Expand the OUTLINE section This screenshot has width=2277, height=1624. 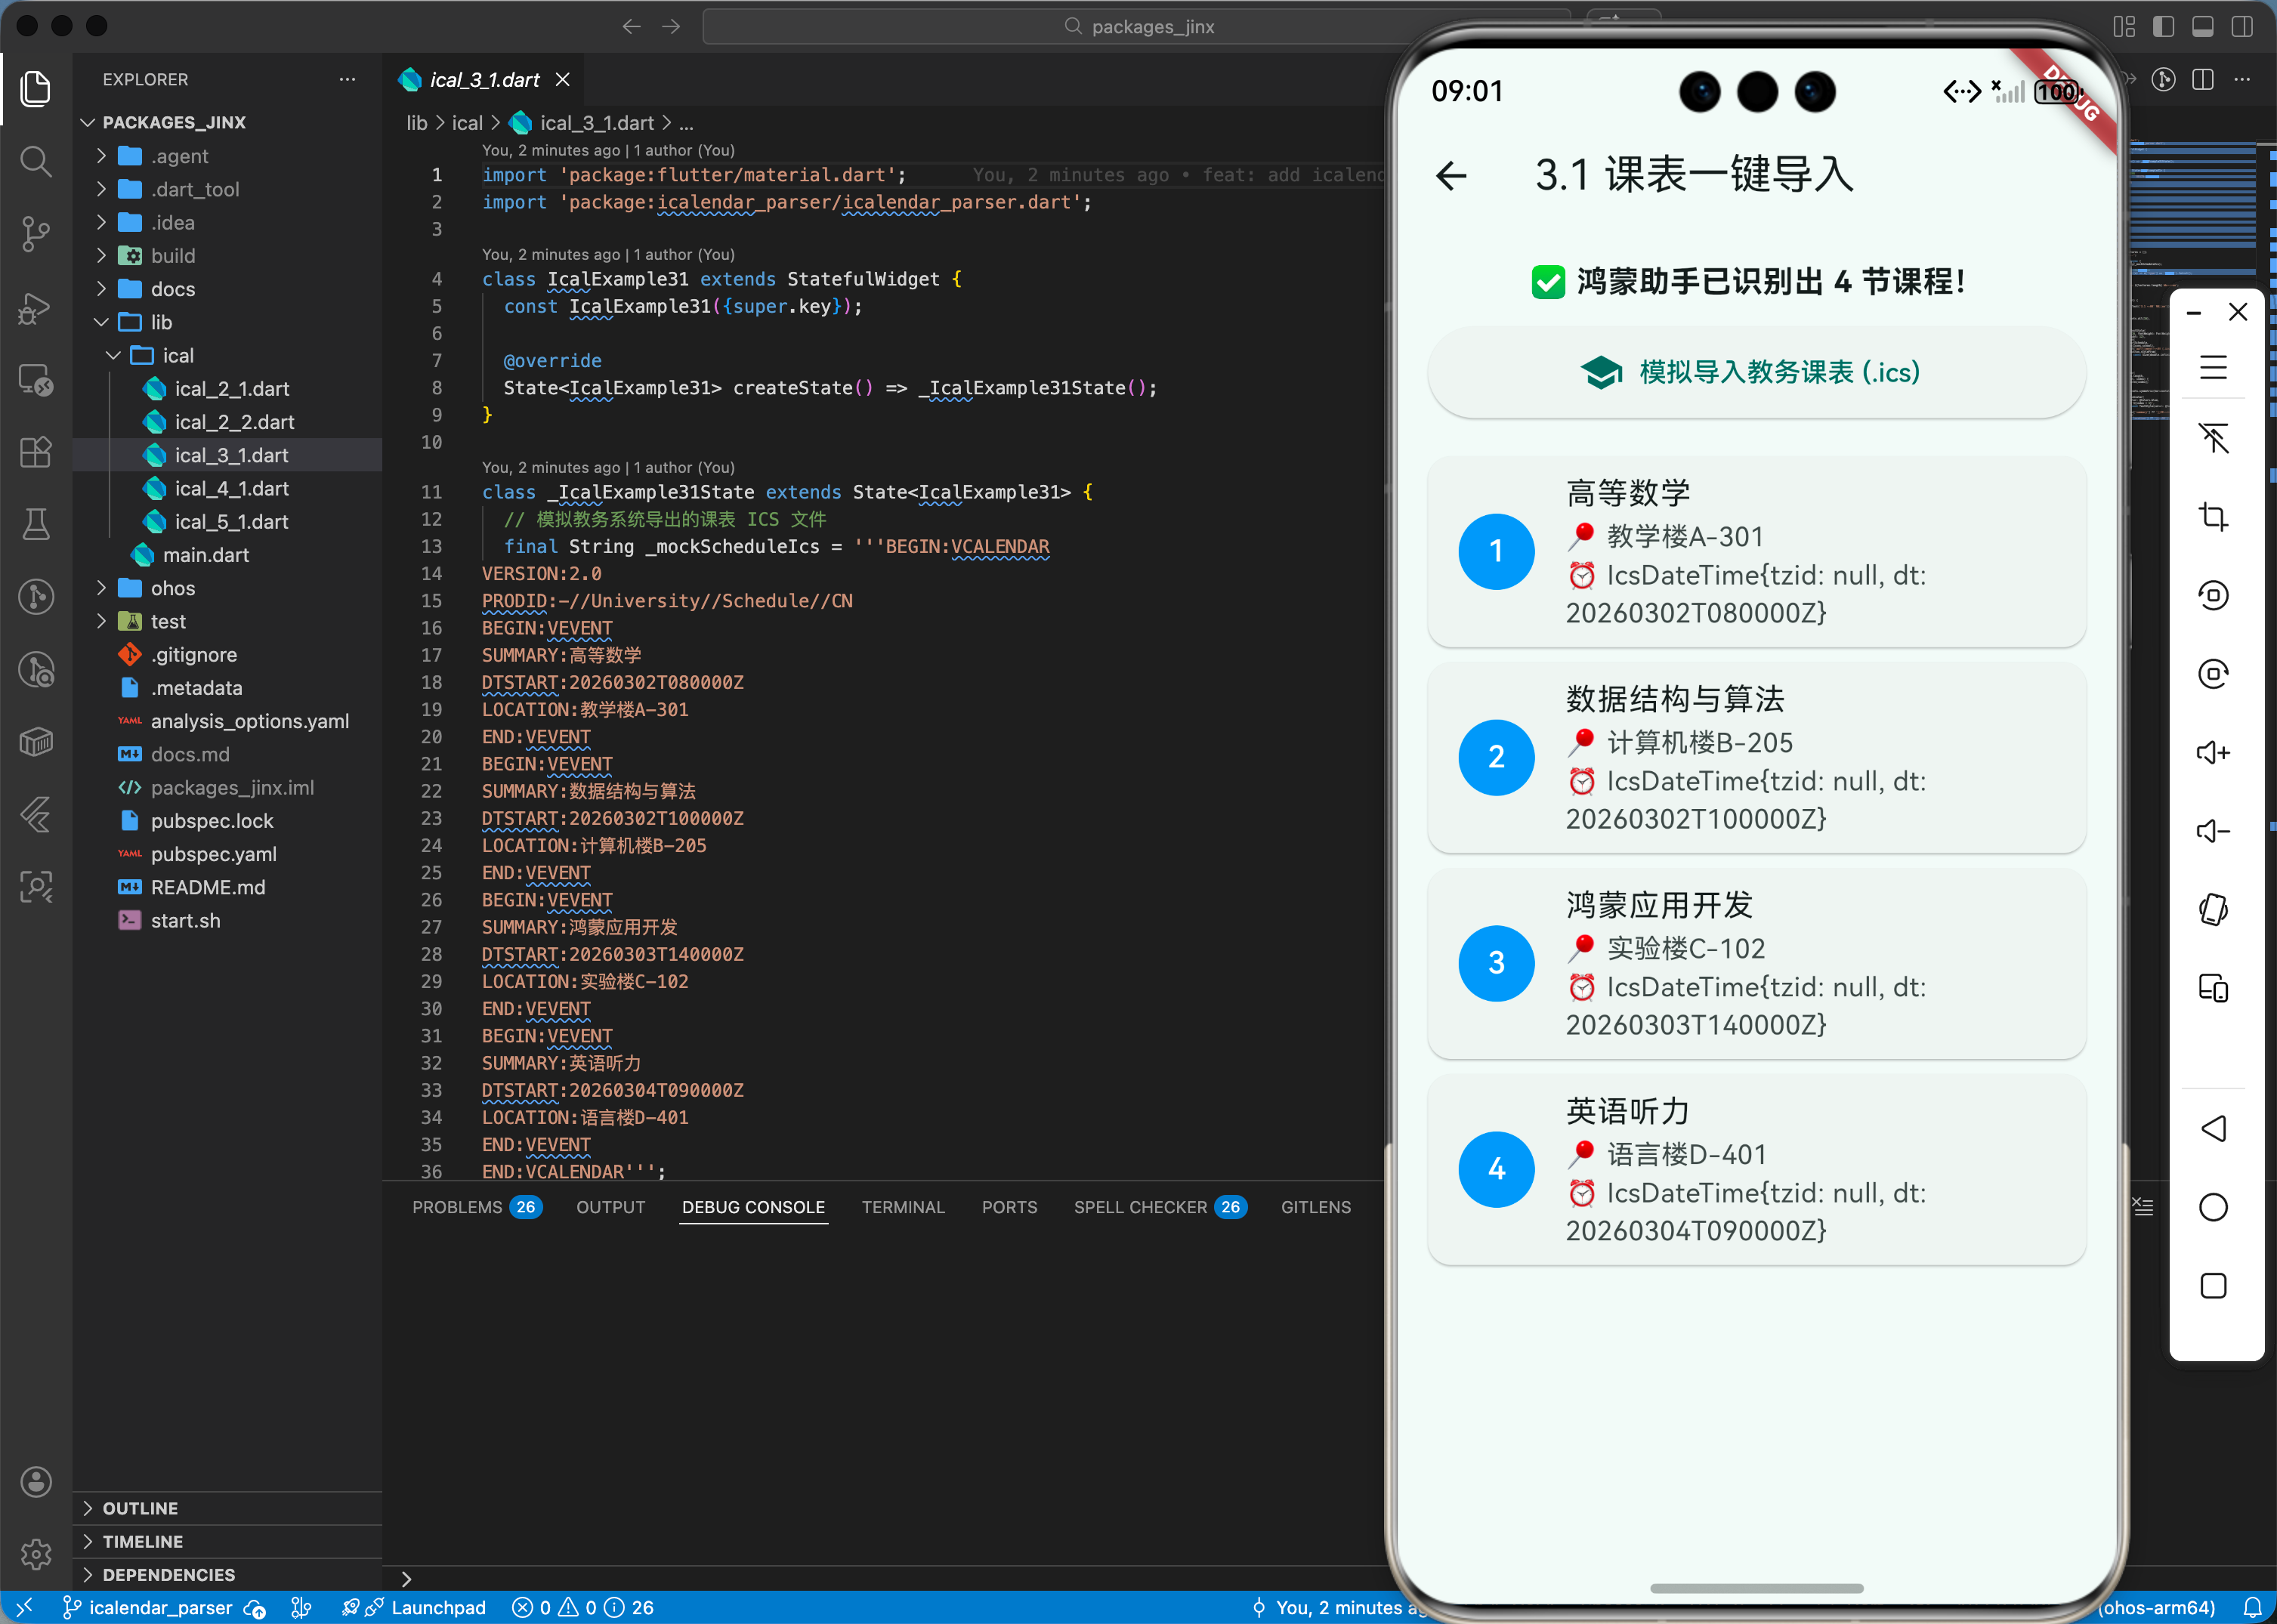(x=140, y=1508)
